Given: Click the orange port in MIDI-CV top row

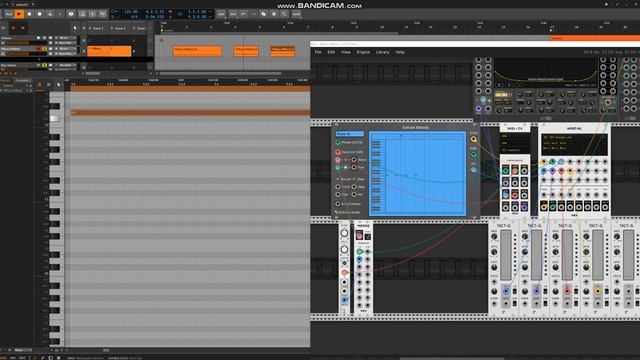Looking at the screenshot, I should pyautogui.click(x=515, y=170).
